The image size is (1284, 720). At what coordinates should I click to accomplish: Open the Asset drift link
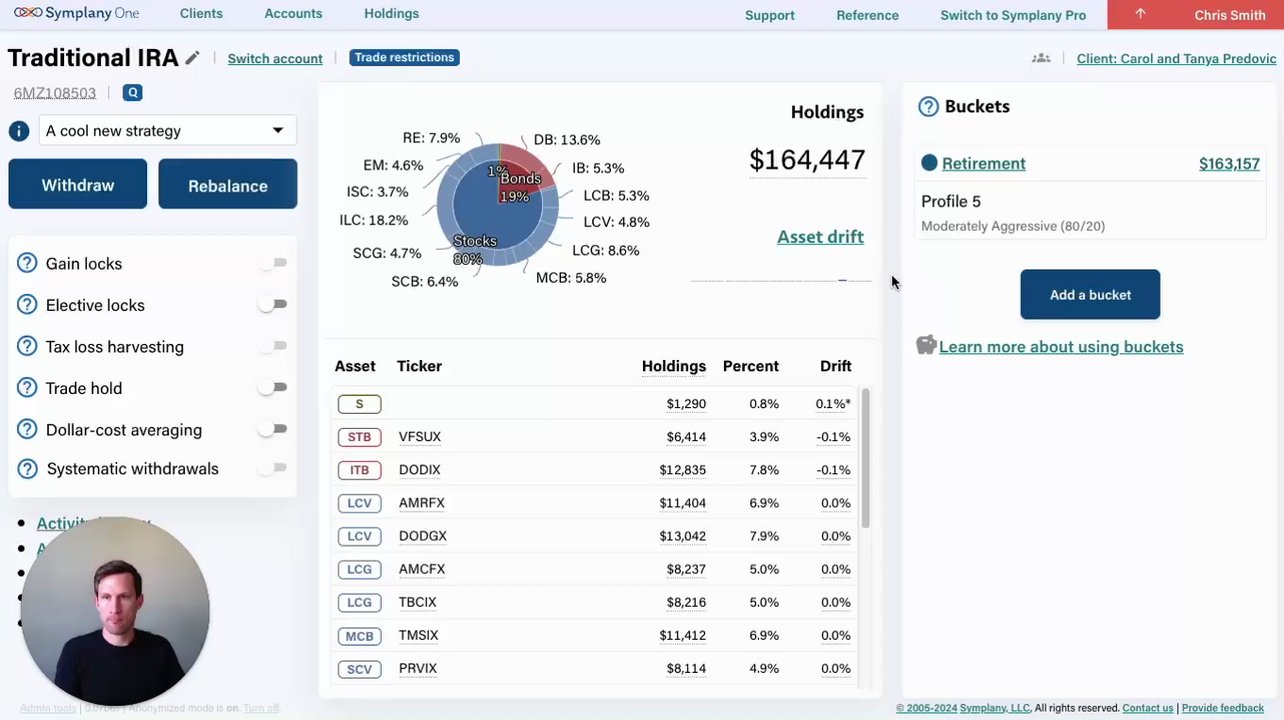(820, 237)
